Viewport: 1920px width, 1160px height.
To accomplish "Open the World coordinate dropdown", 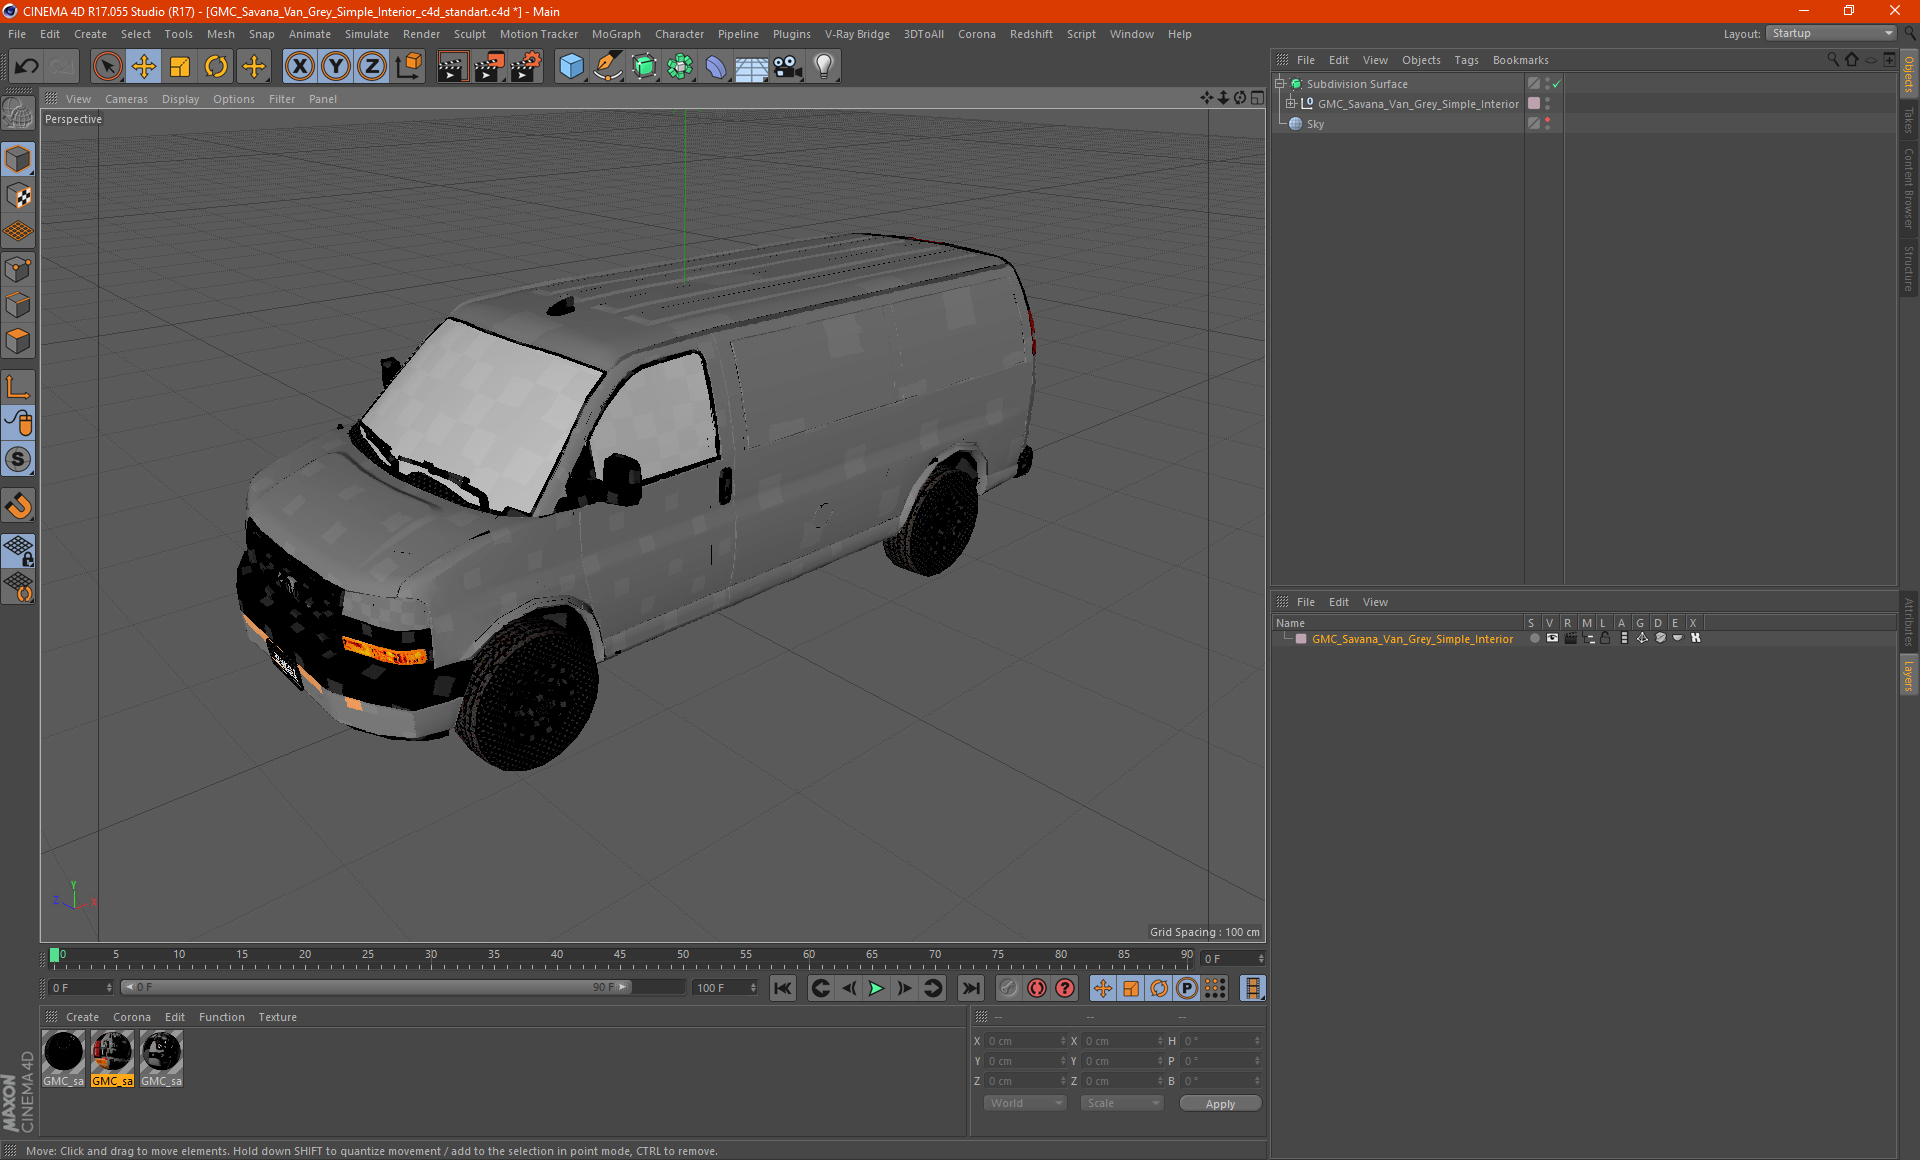I will pos(1025,1103).
